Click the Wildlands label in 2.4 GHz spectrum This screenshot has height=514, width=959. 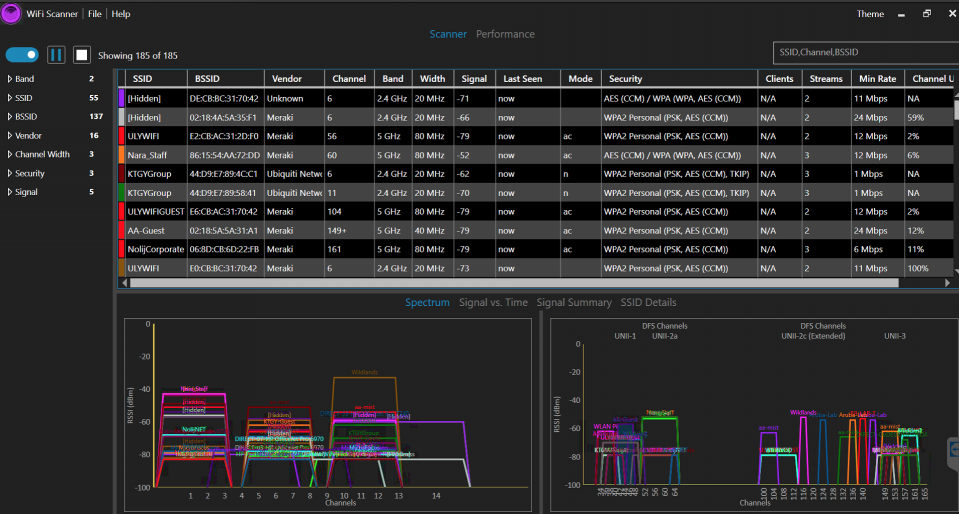point(365,372)
